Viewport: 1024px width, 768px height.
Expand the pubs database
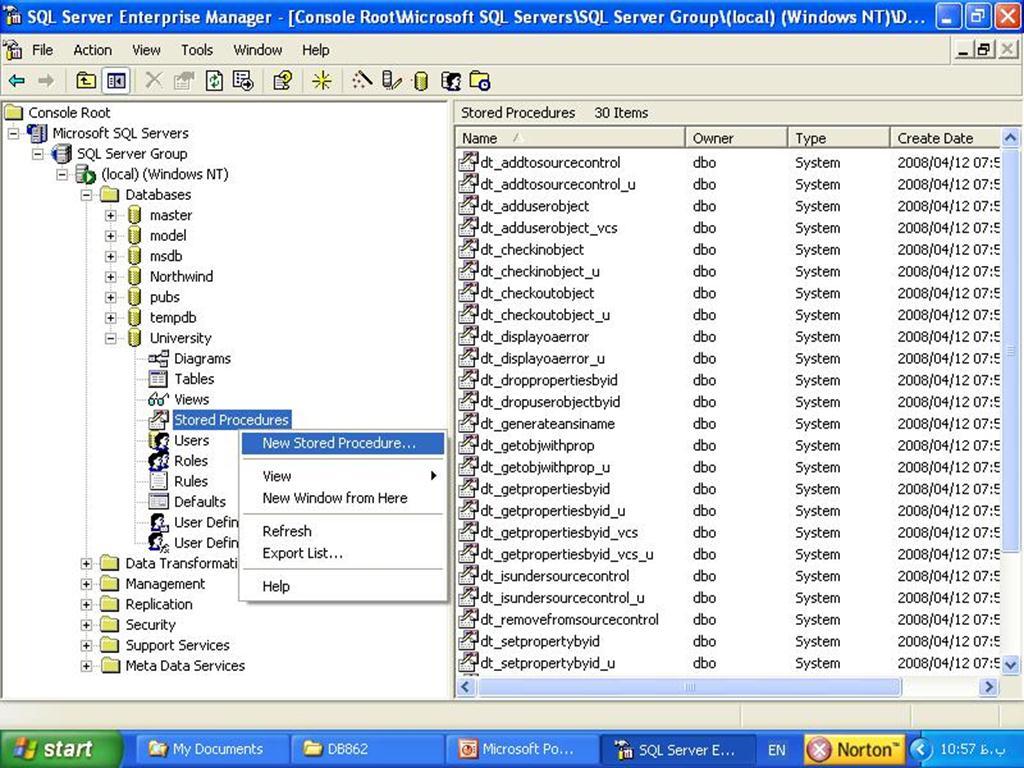point(110,298)
